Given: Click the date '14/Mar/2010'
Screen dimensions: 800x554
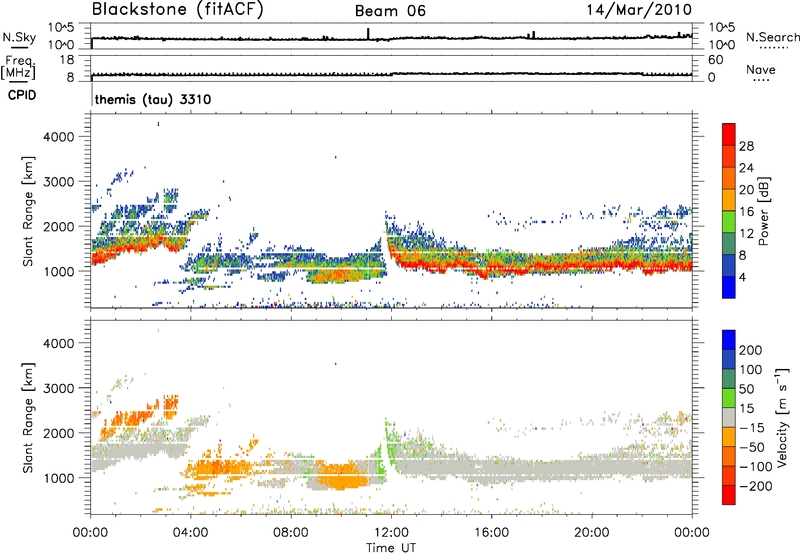Looking at the screenshot, I should [x=639, y=10].
